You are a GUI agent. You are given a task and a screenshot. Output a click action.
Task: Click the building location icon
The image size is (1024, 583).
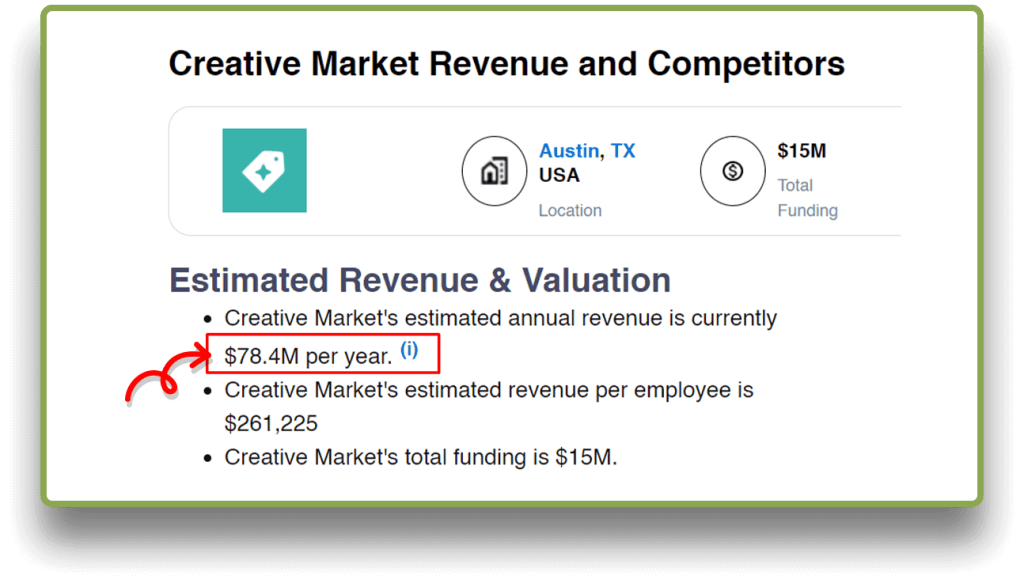[x=493, y=171]
